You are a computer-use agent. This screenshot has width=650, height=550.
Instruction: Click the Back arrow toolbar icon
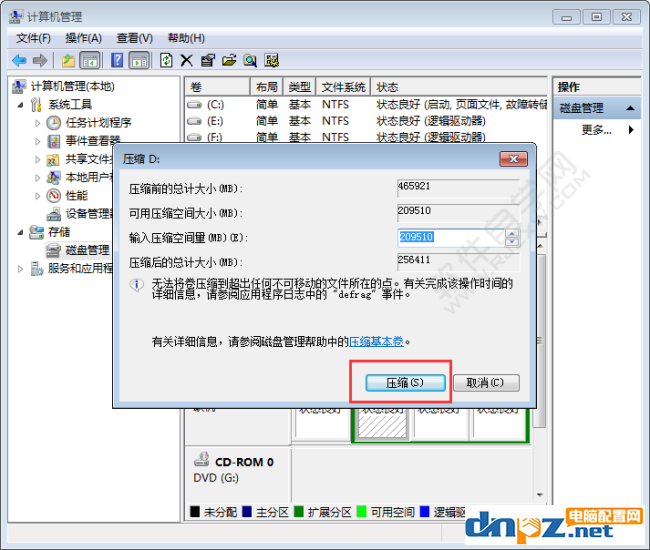(x=19, y=61)
